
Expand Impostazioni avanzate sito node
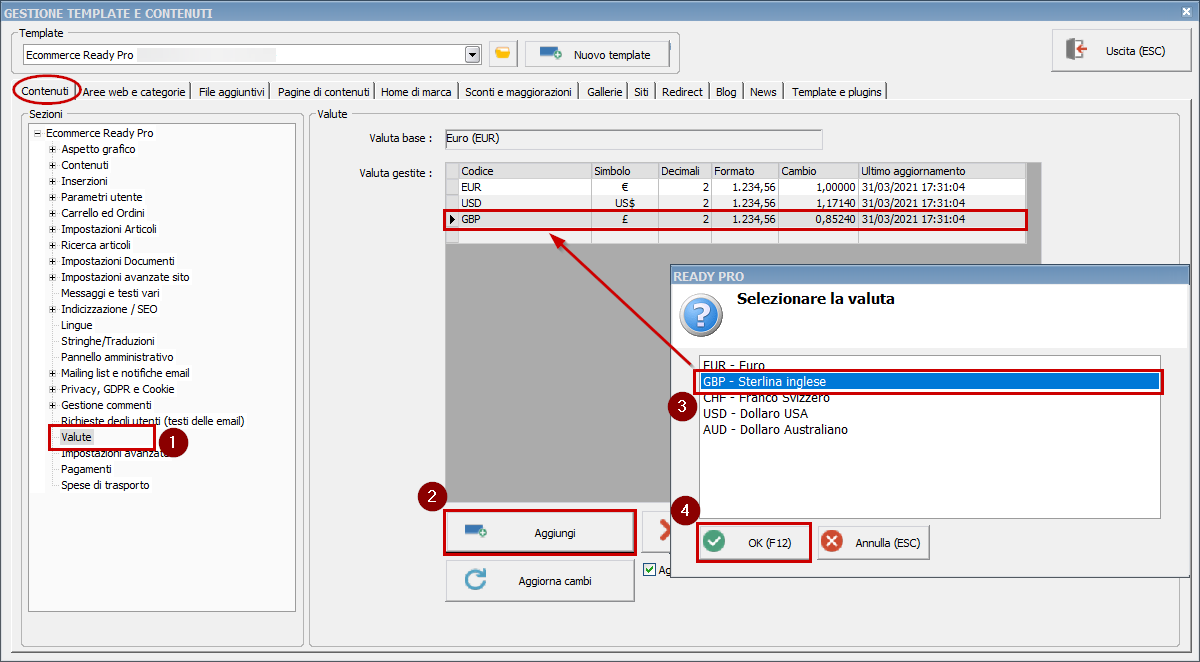(53, 277)
